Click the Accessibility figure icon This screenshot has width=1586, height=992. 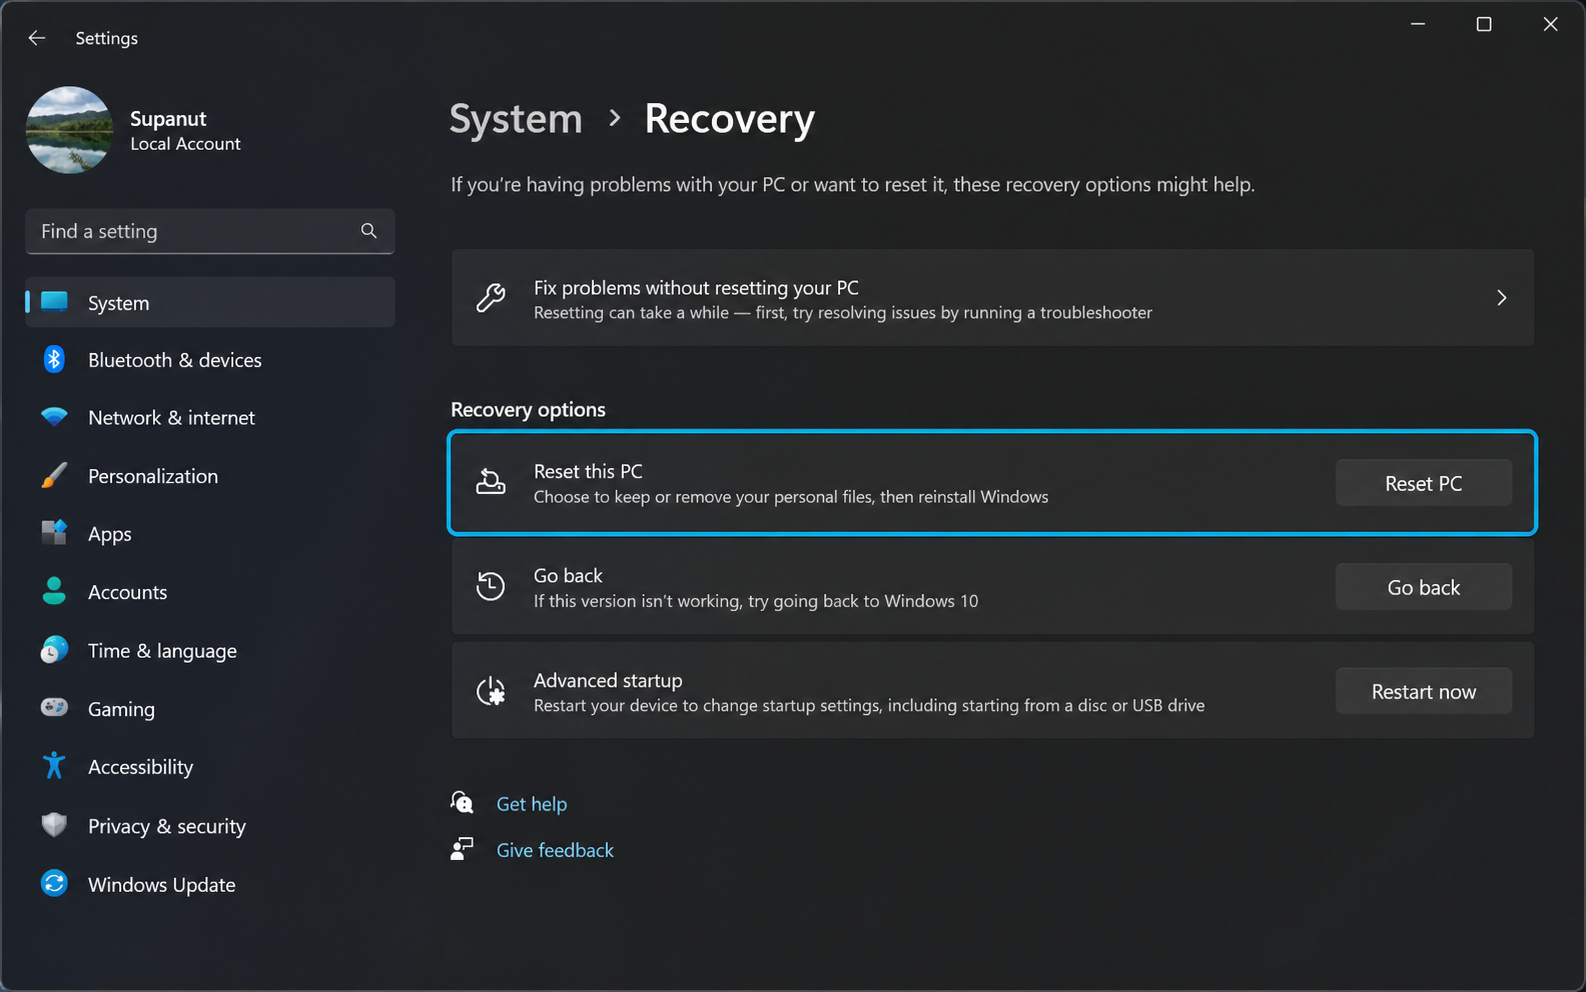click(x=54, y=766)
